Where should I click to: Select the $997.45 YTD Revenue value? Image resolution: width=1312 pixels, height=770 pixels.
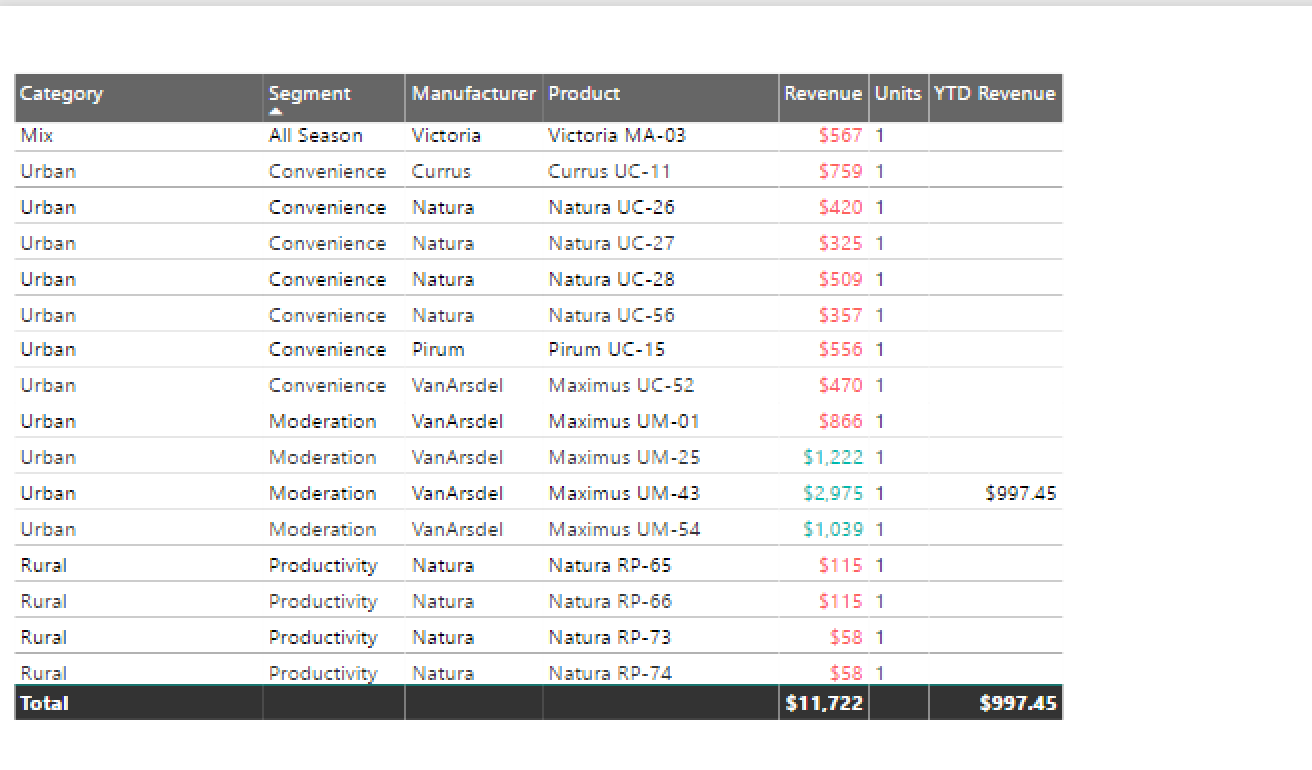tap(1022, 493)
